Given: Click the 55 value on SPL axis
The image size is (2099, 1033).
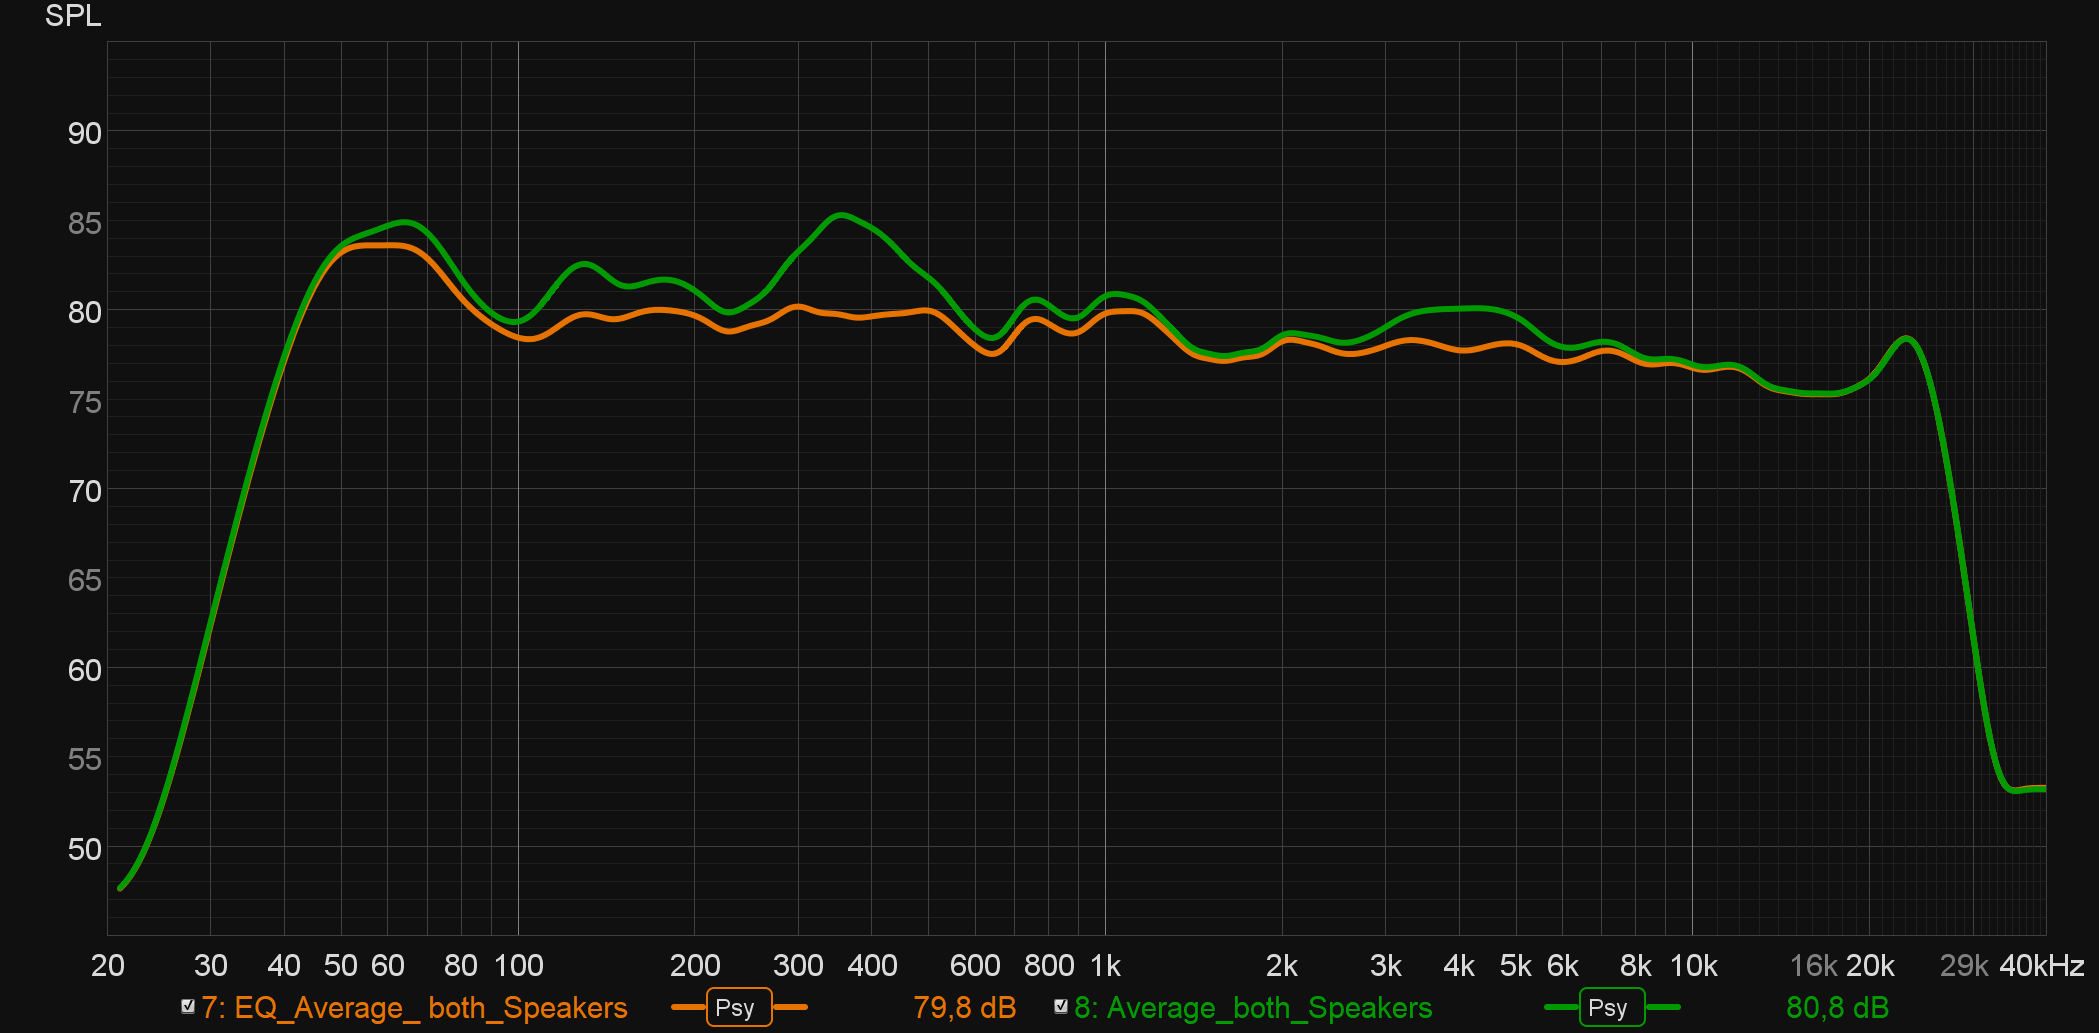Looking at the screenshot, I should coord(85,759).
